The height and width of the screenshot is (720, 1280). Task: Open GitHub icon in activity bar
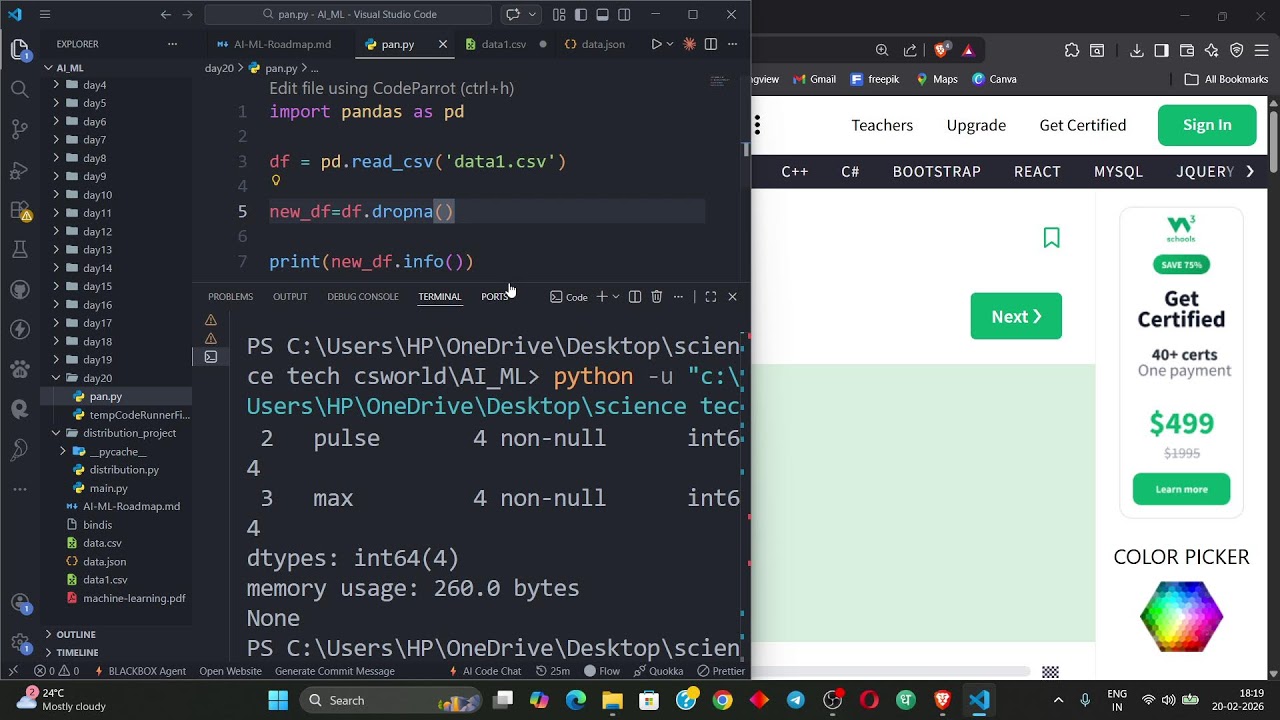(19, 289)
